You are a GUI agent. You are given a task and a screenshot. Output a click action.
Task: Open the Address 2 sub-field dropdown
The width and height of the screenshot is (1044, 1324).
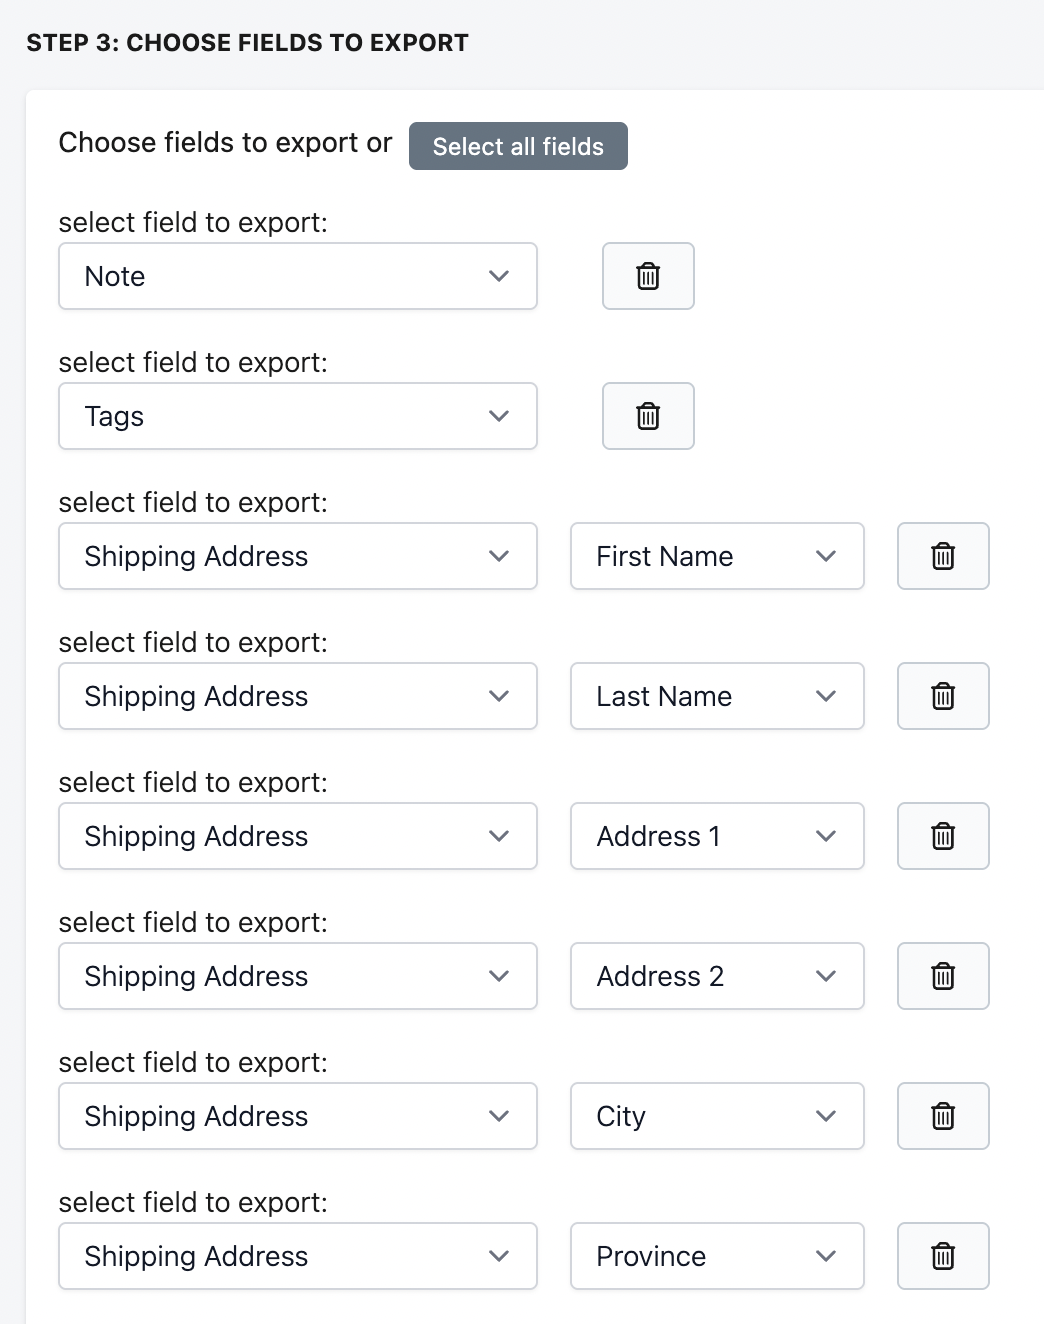717,976
